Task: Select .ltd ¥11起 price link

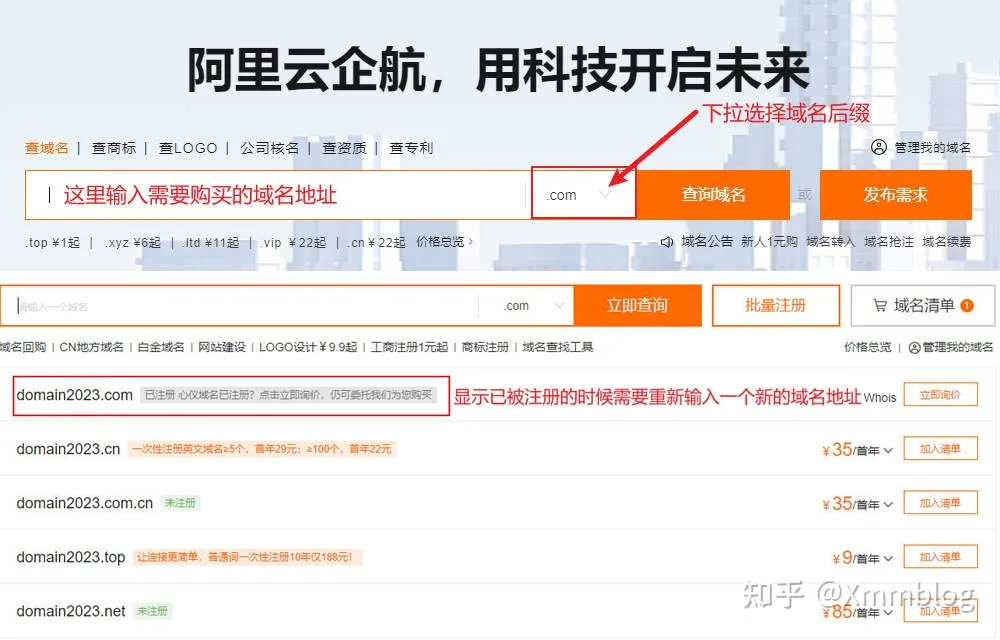Action: tap(210, 242)
